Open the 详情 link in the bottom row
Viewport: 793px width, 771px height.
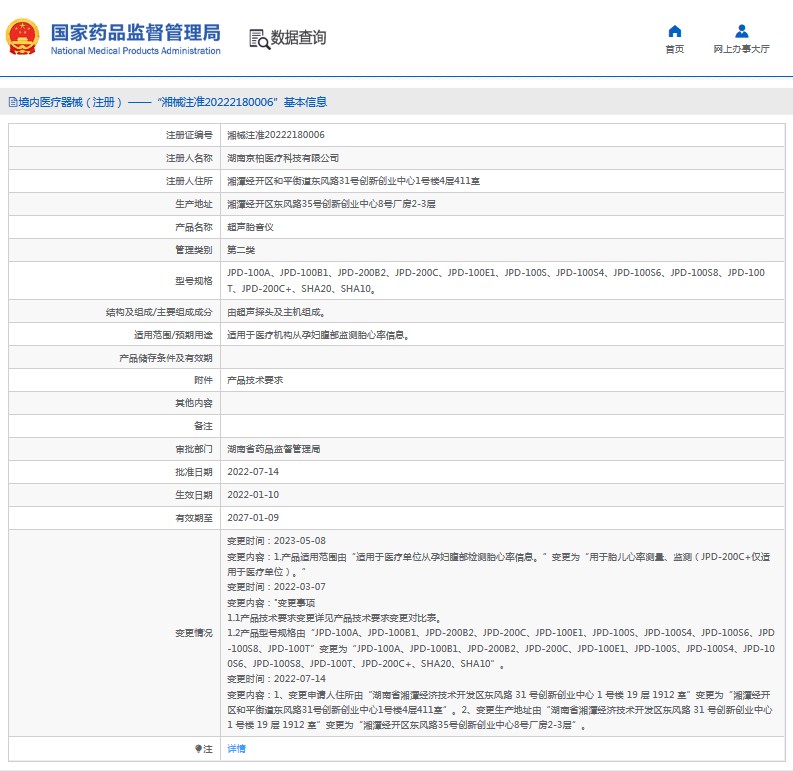(x=236, y=748)
